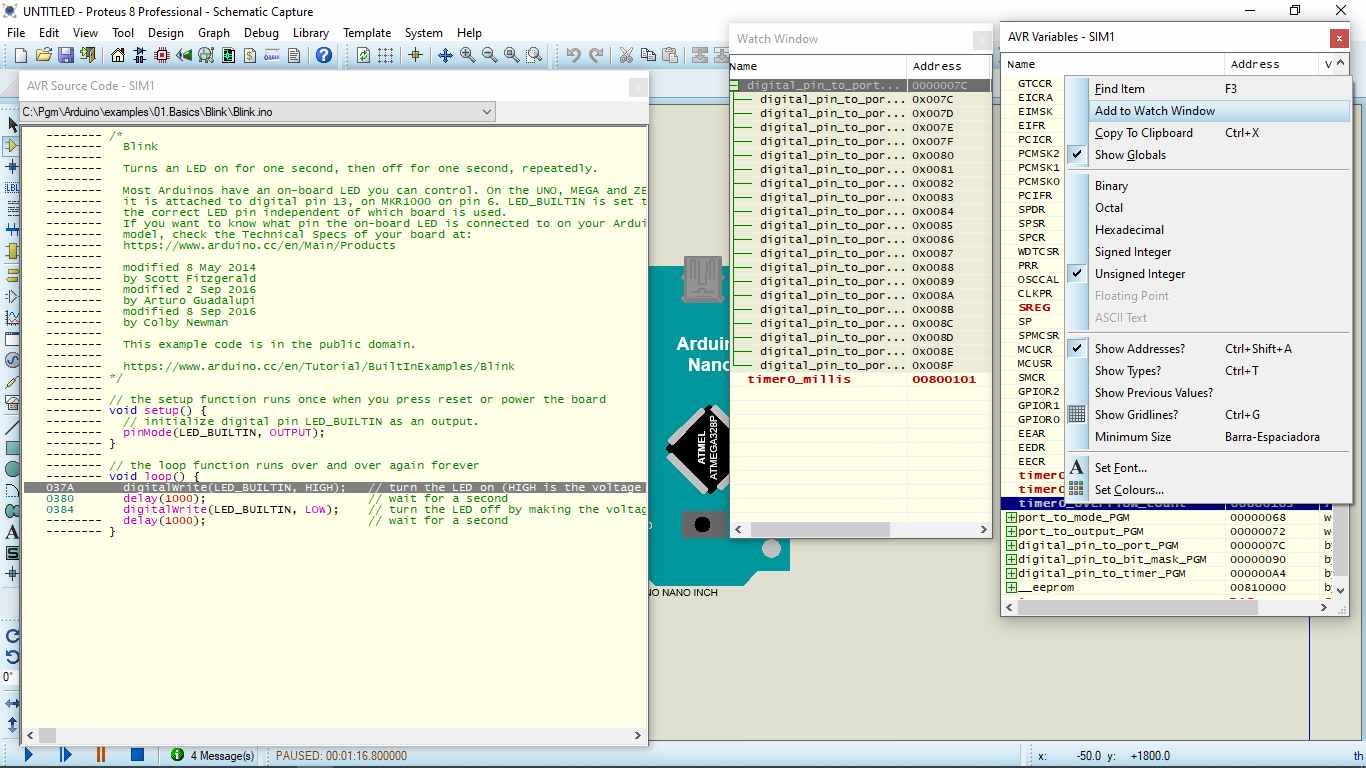The width and height of the screenshot is (1366, 768).
Task: Select the 2D Graphics Text letter A tool
Action: coord(12,532)
